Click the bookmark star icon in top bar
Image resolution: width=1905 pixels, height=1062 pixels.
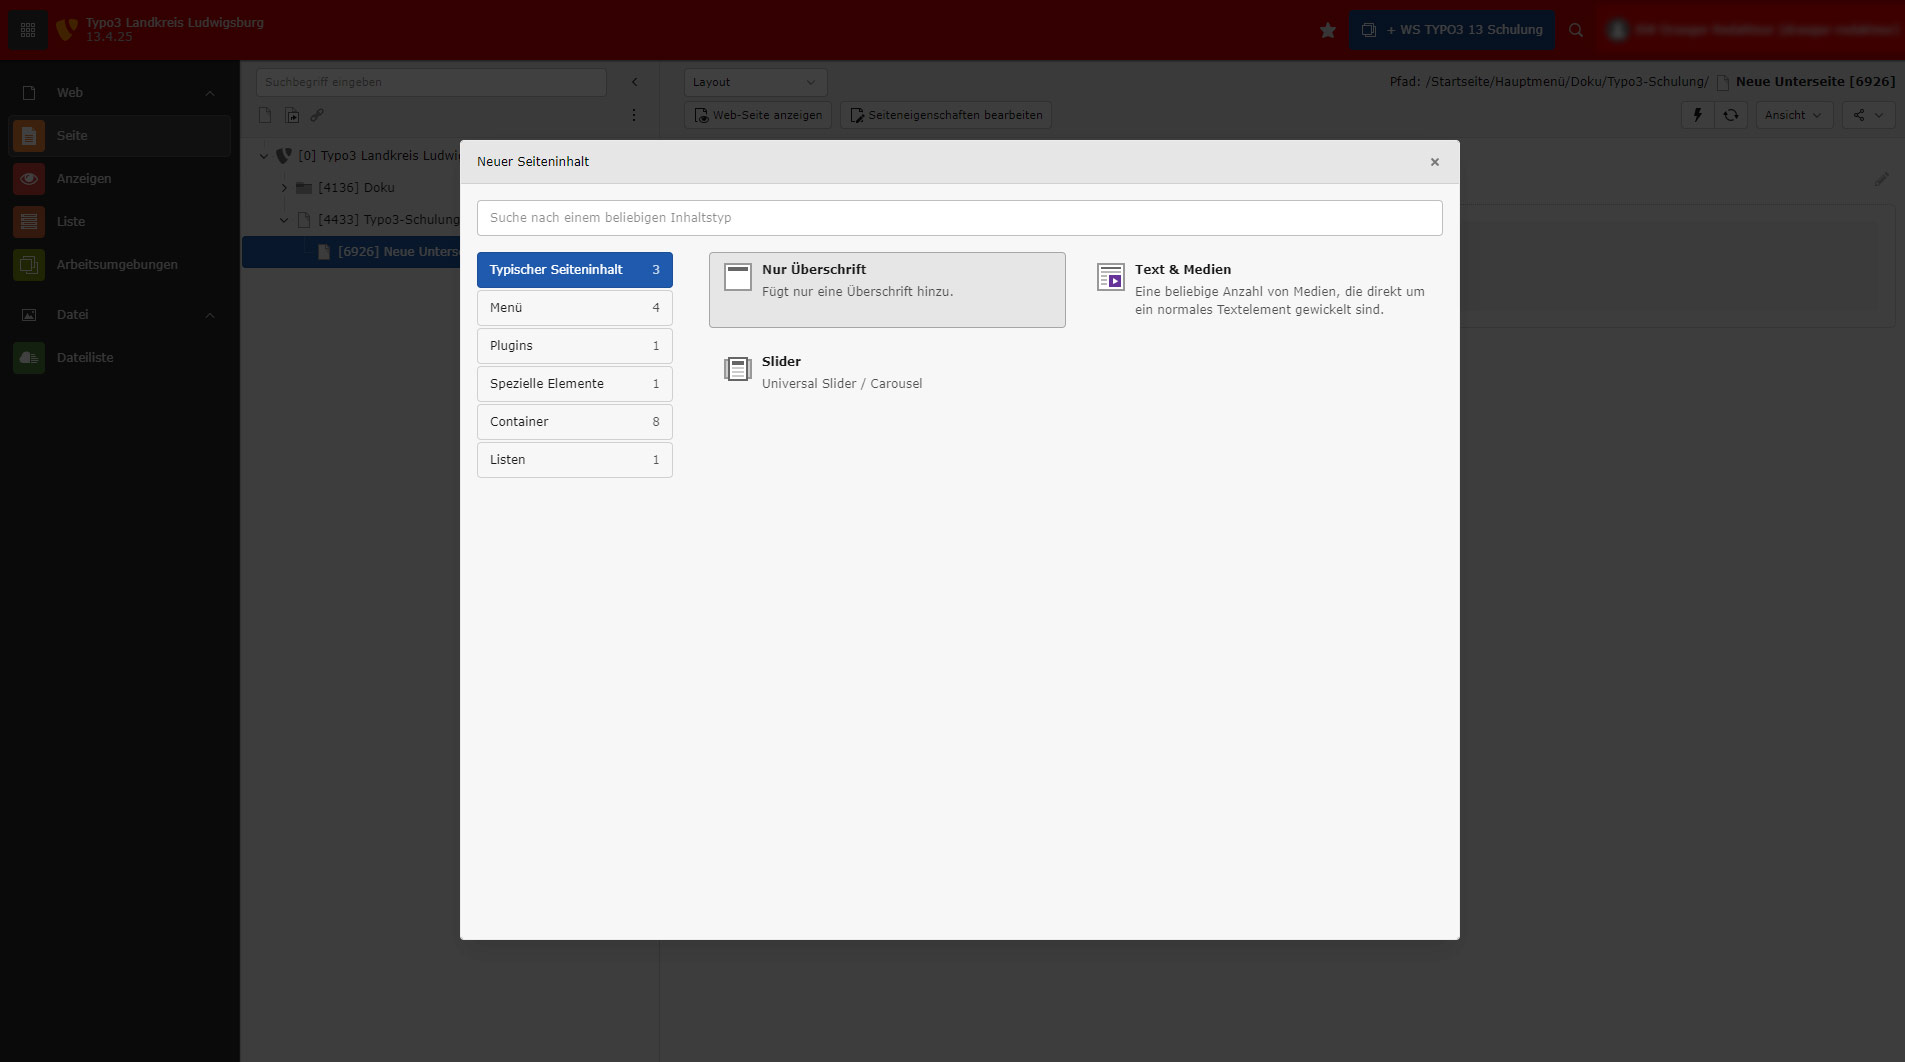tap(1327, 30)
